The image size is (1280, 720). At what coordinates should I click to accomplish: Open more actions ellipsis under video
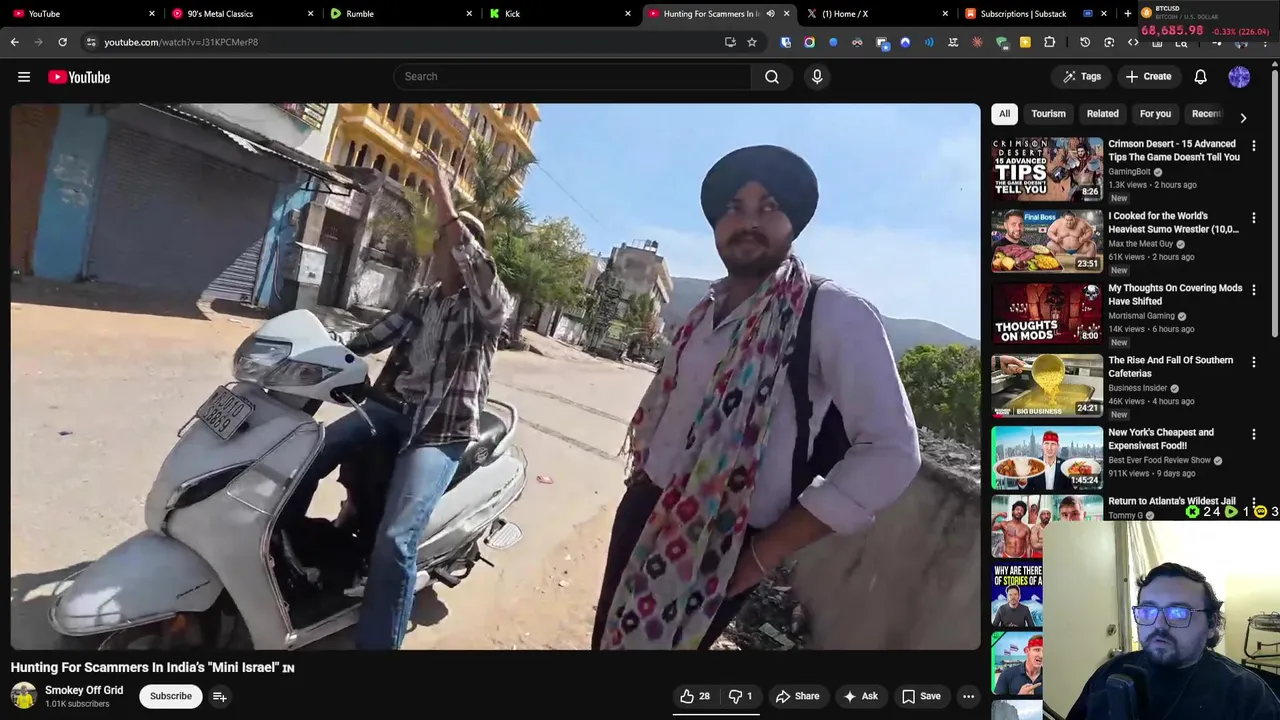click(x=968, y=696)
